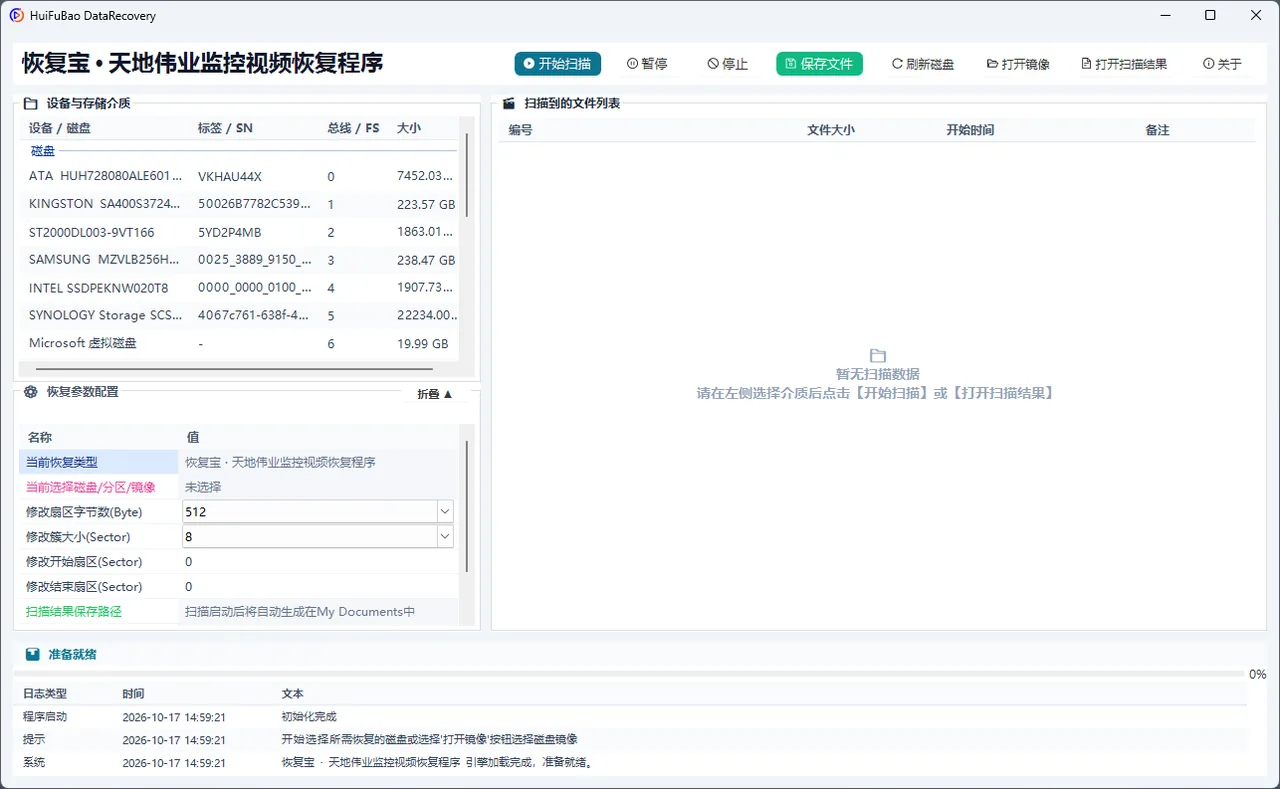1280x789 pixels.
Task: Select the 当前恢复类型 parameter row
Action: point(240,462)
